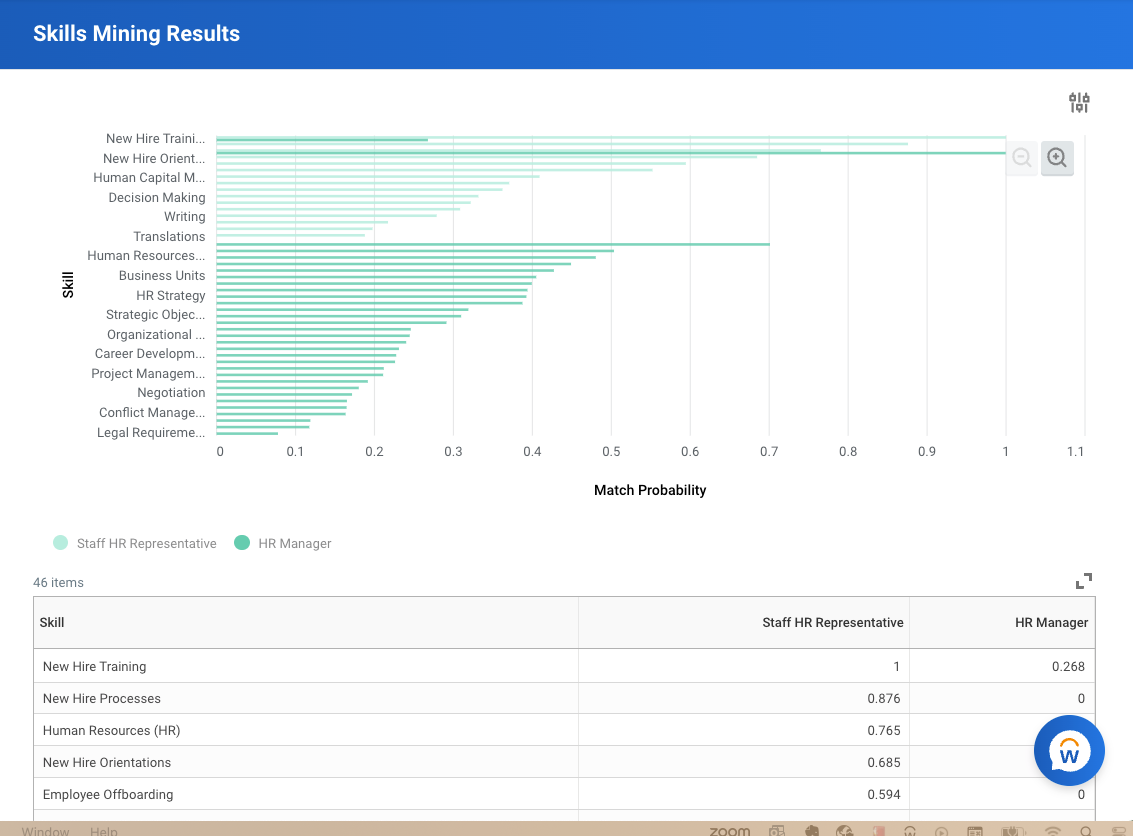Image resolution: width=1133 pixels, height=836 pixels.
Task: Toggle the Staff HR Representative legend series
Action: click(x=135, y=543)
